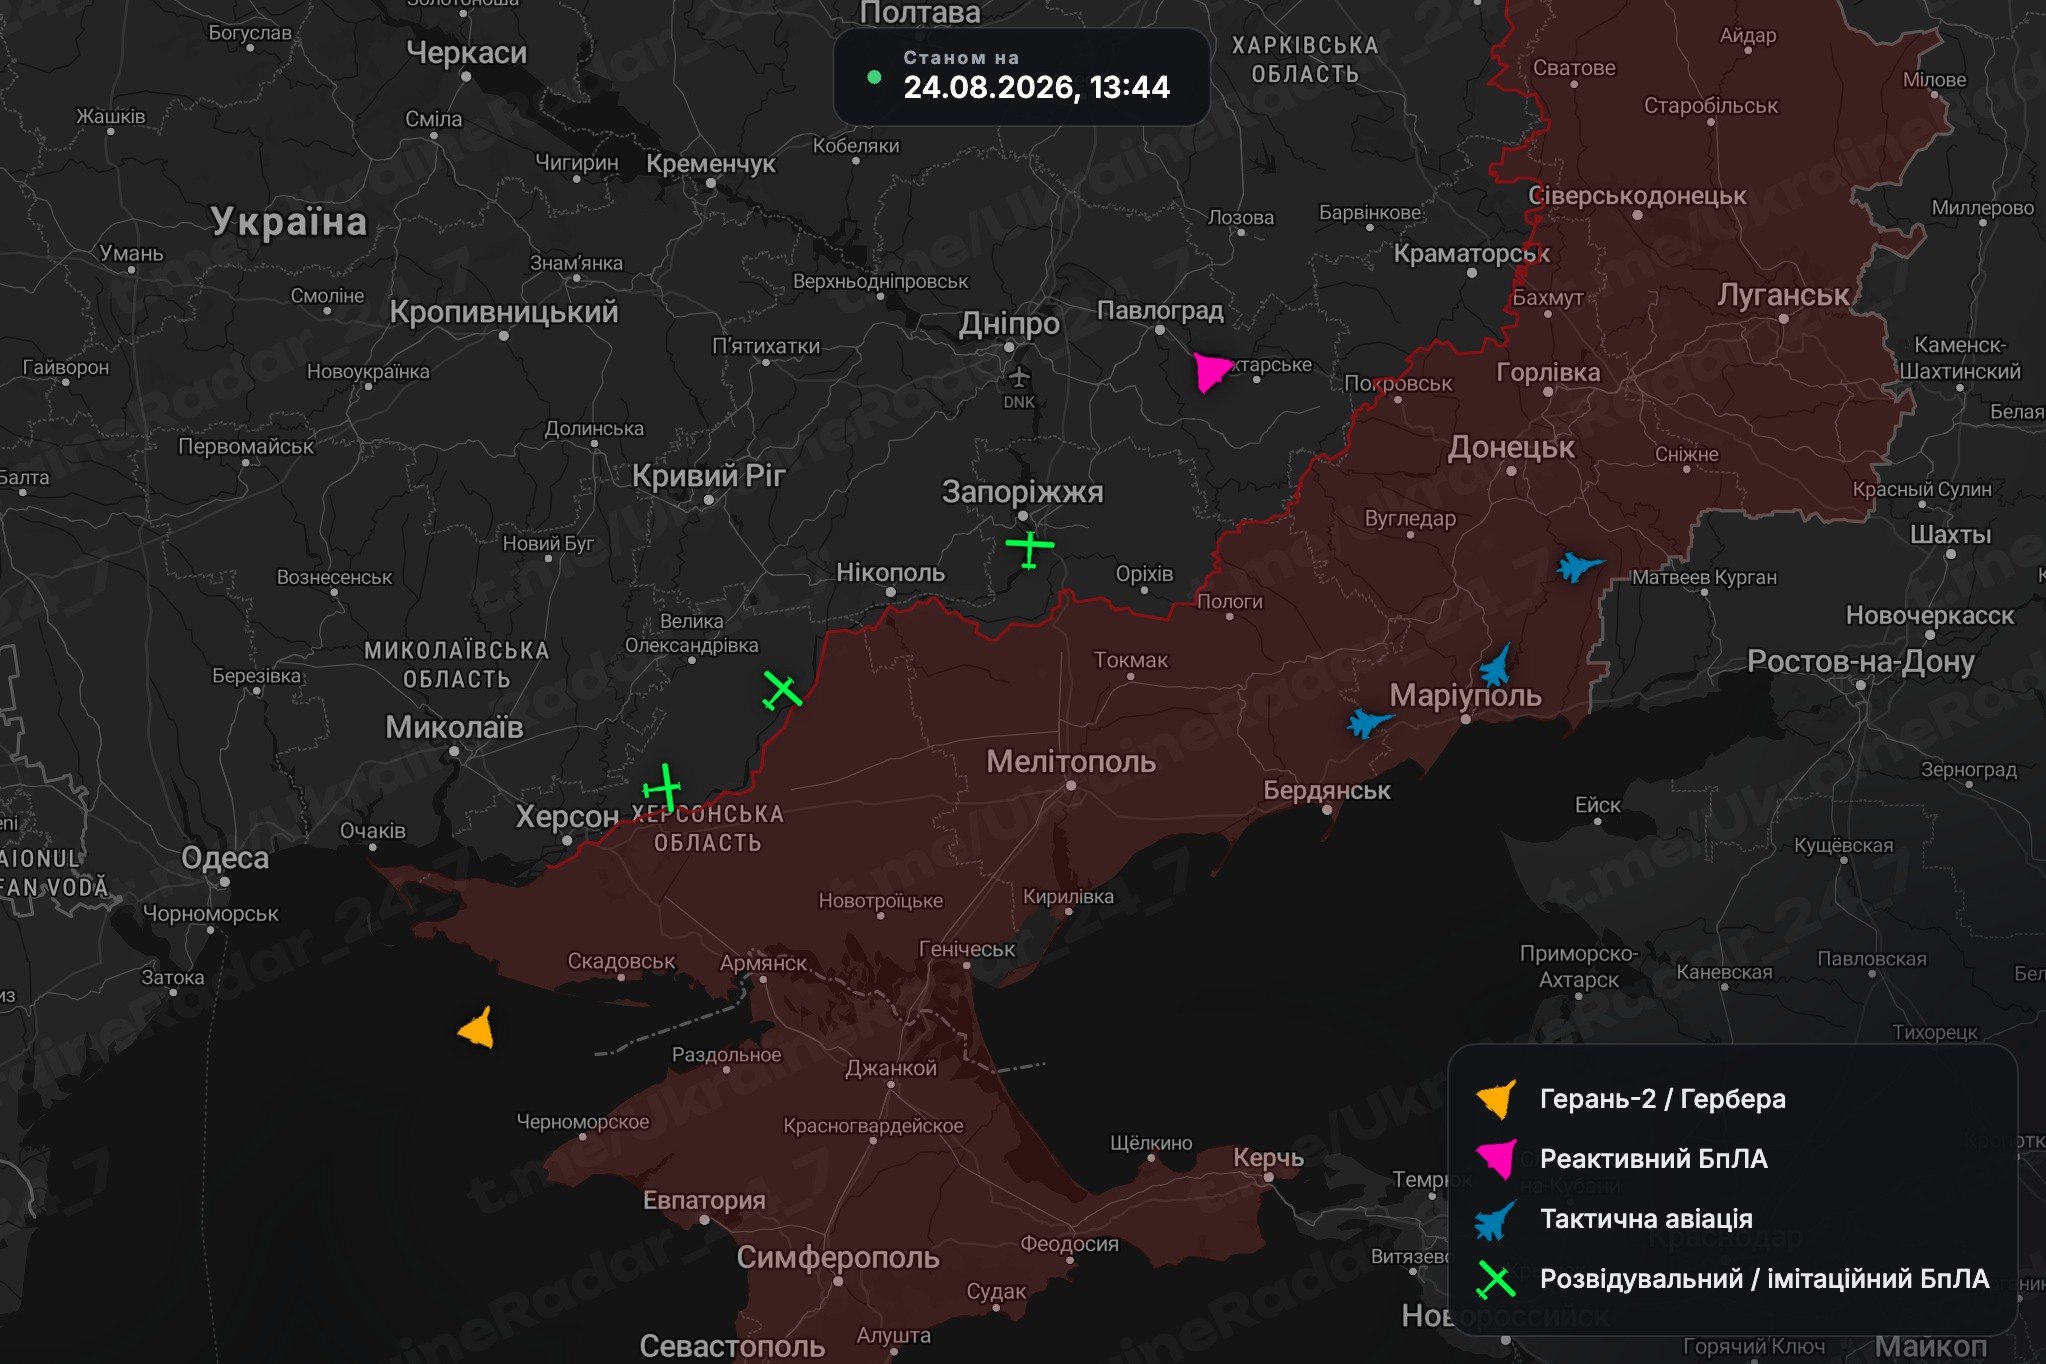The height and width of the screenshot is (1364, 2046).
Task: Click the Луганськ city label
Action: tap(1783, 295)
